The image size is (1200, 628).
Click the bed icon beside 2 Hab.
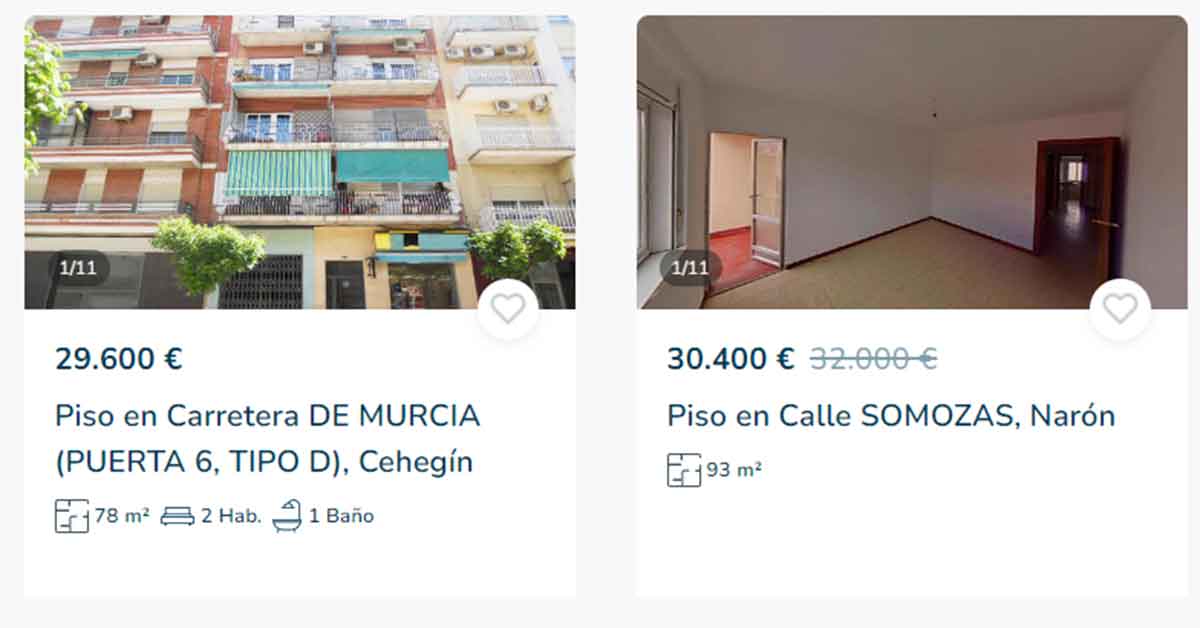178,516
